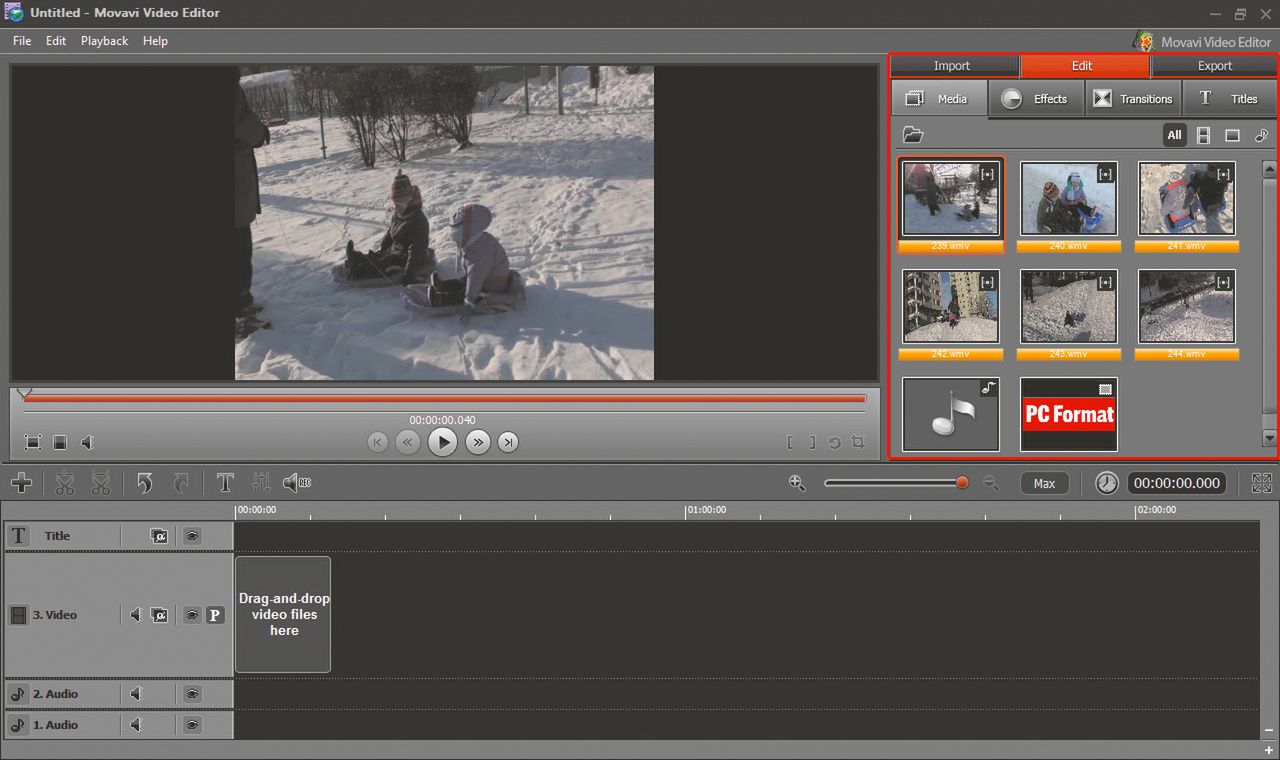Add a title with the T toolbar icon
The width and height of the screenshot is (1280, 760).
225,483
